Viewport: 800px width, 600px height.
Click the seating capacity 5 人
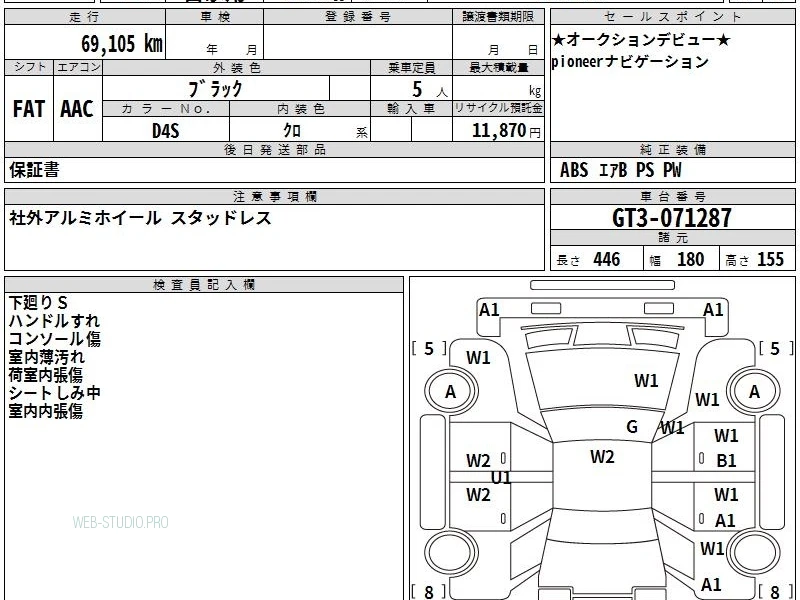(429, 90)
